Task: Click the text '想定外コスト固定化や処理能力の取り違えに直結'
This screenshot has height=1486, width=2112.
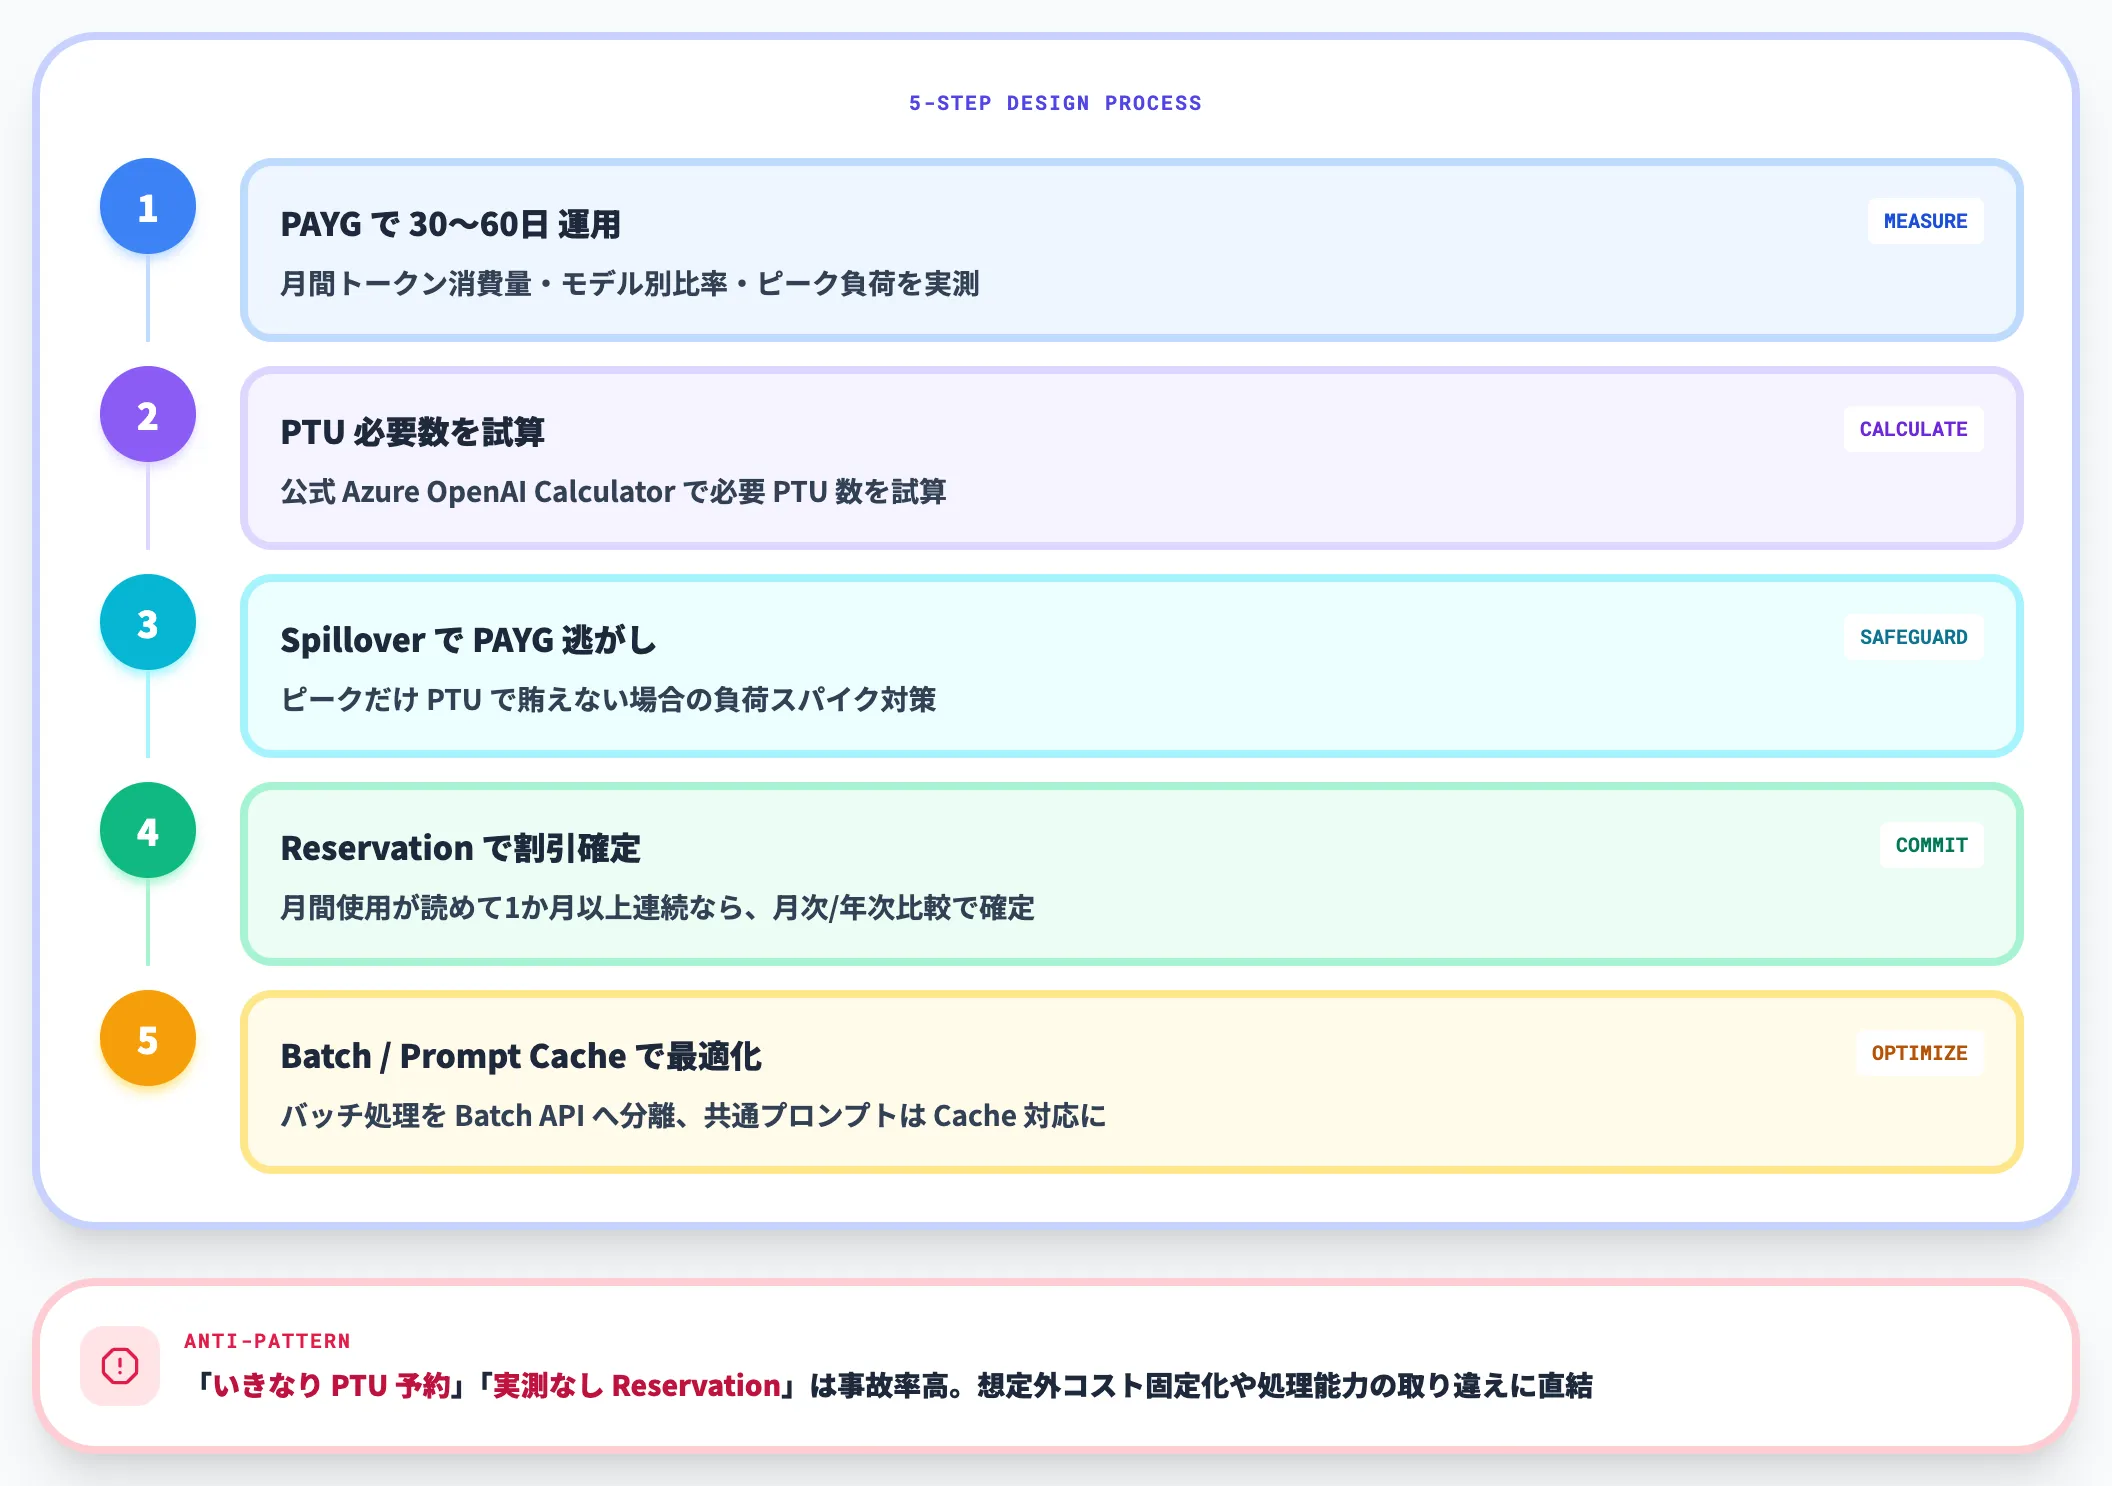Action: pos(1285,1386)
